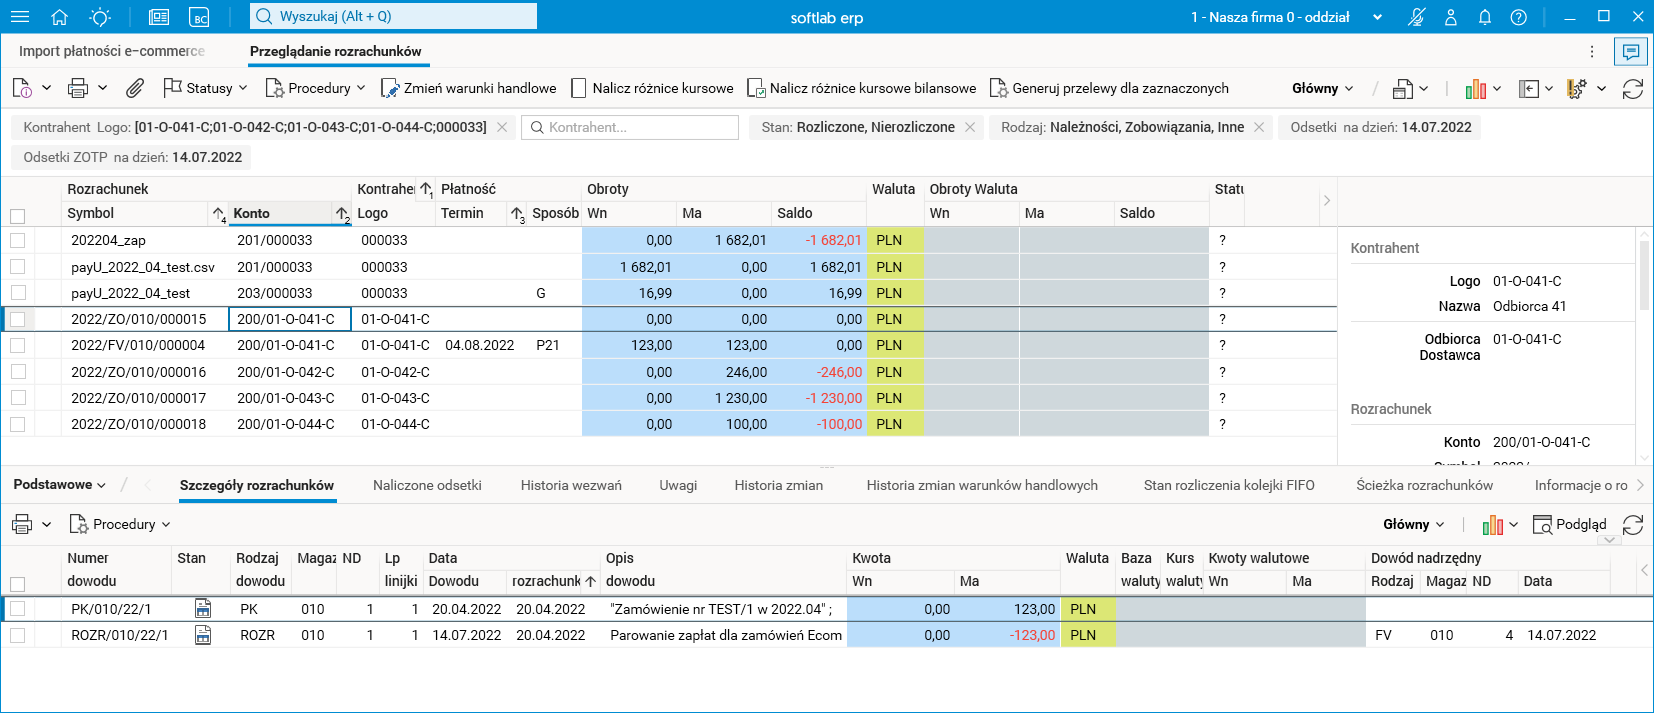Image resolution: width=1654 pixels, height=713 pixels.
Task: Switch to Import płatności e-commerce tab
Action: pos(112,51)
